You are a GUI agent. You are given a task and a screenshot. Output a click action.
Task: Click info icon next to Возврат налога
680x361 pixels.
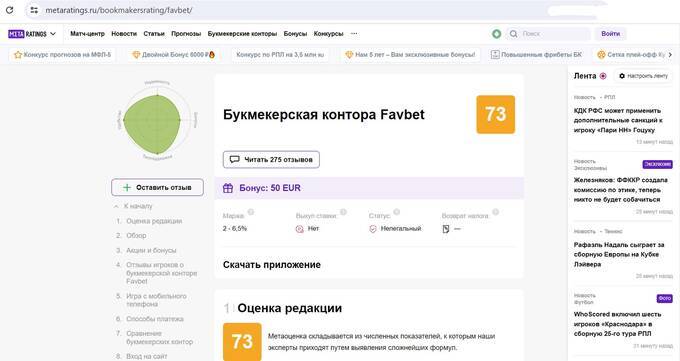[495, 212]
